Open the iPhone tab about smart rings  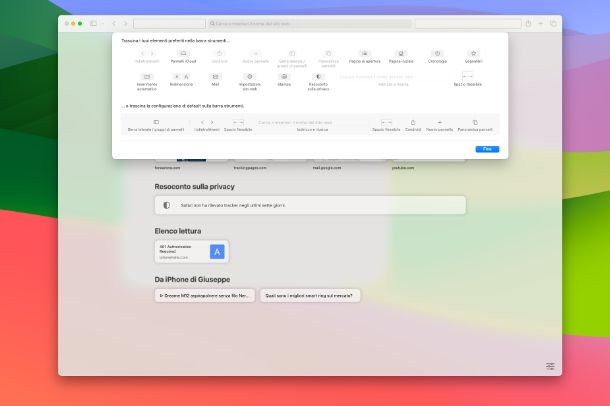310,296
